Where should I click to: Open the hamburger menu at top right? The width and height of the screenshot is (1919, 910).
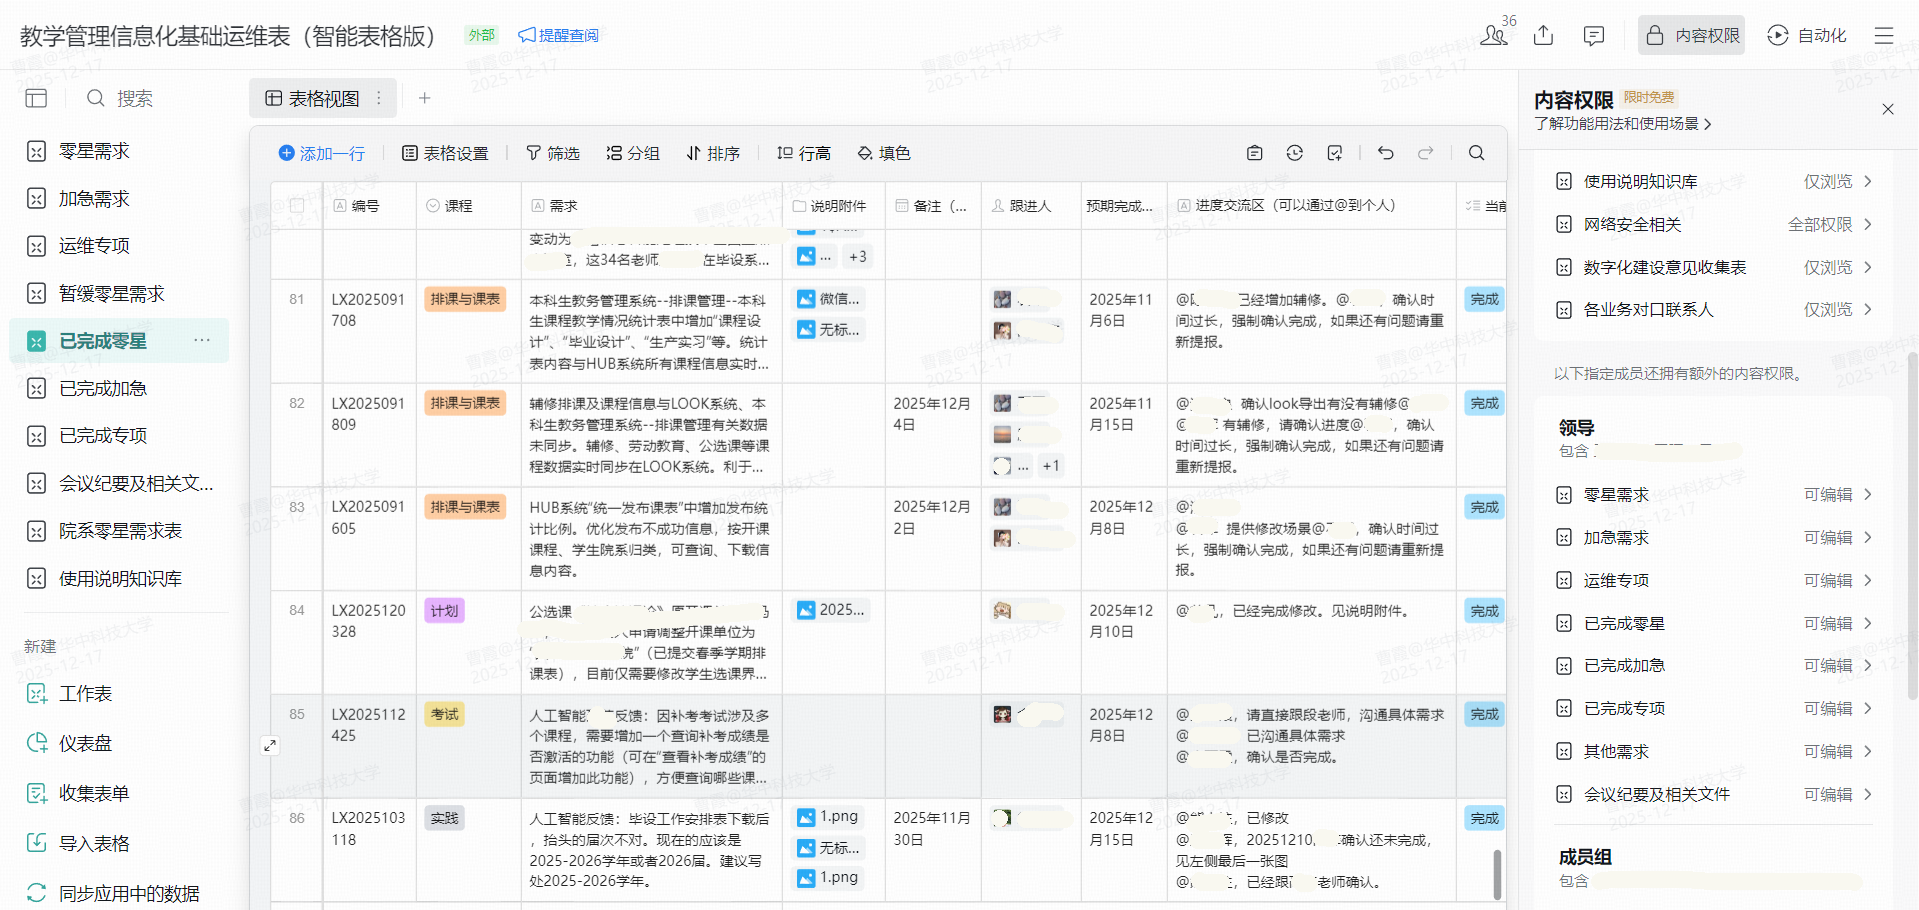[1884, 35]
